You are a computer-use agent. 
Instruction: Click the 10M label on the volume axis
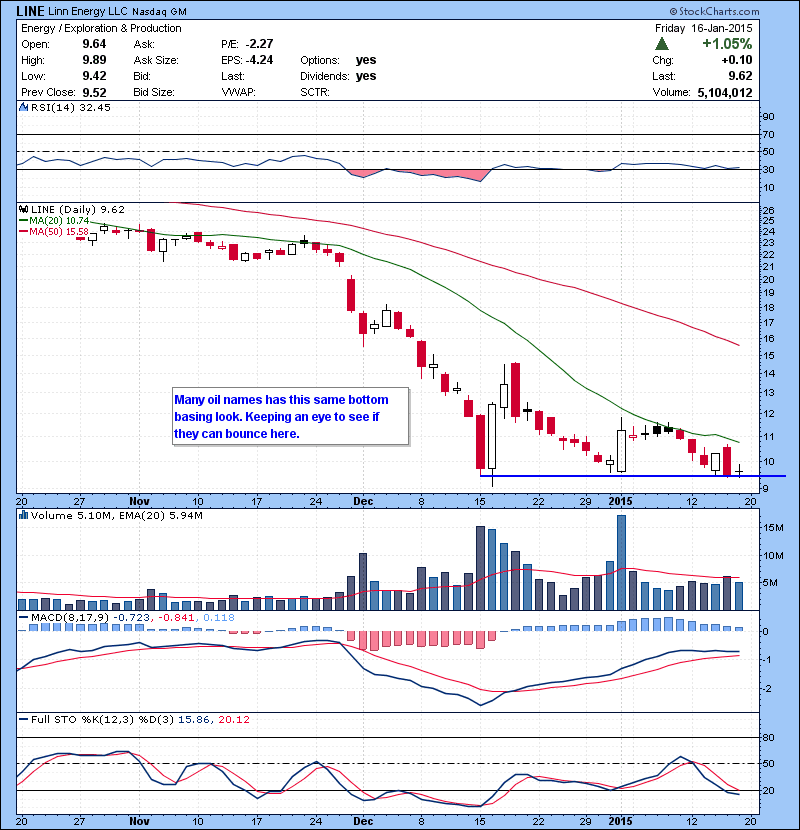tap(773, 555)
